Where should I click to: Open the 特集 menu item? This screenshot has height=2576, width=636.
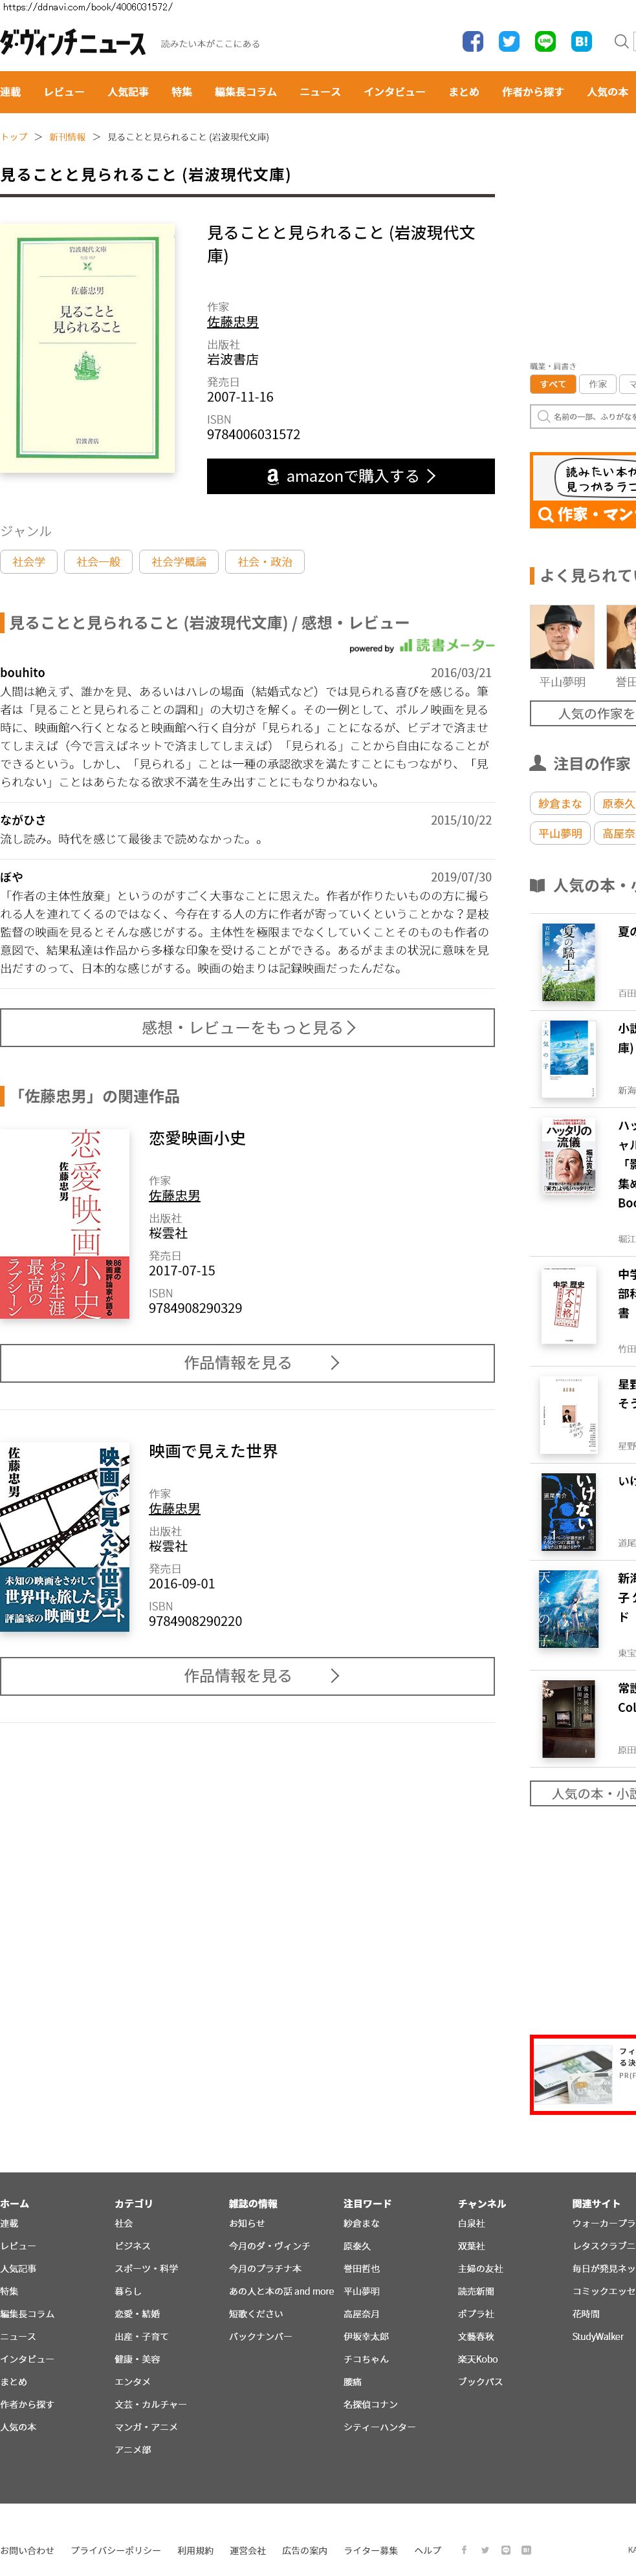(182, 92)
